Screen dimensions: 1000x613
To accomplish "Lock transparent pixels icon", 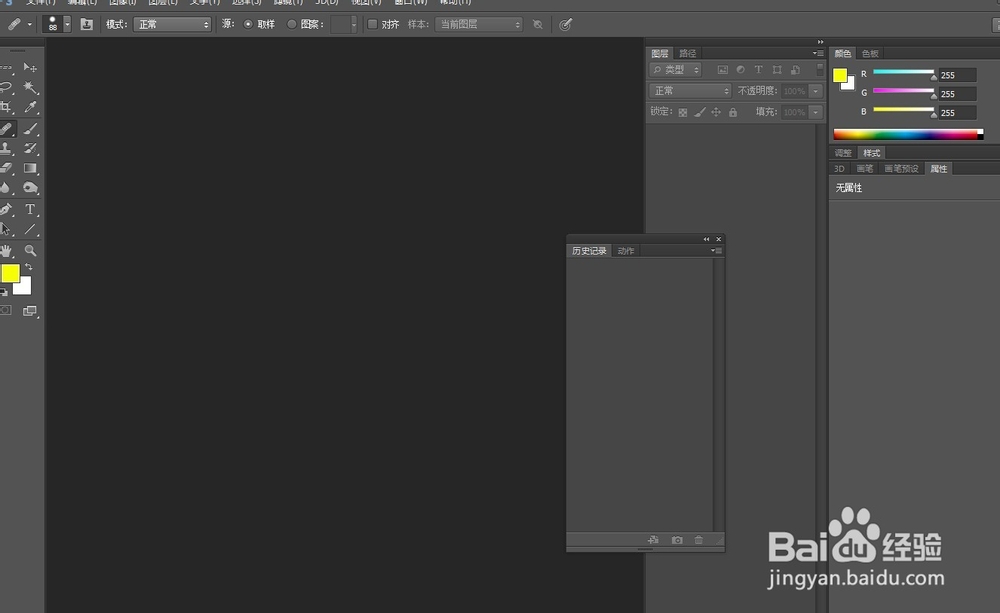I will (682, 112).
